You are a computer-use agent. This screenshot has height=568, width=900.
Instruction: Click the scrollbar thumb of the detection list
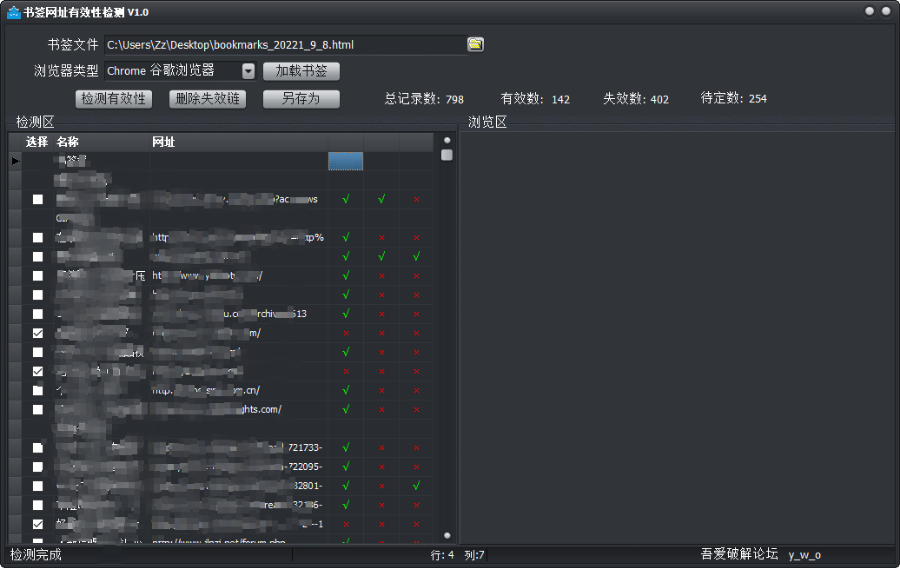pos(447,155)
